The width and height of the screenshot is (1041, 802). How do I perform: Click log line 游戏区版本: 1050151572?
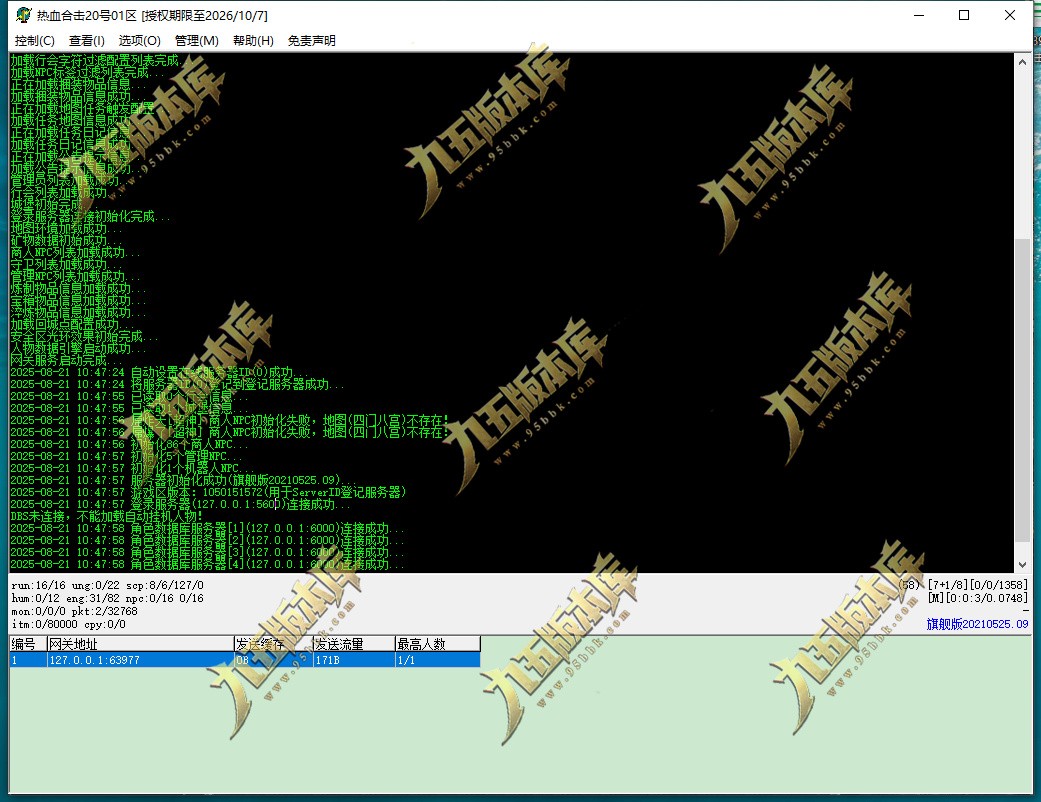[x=208, y=492]
